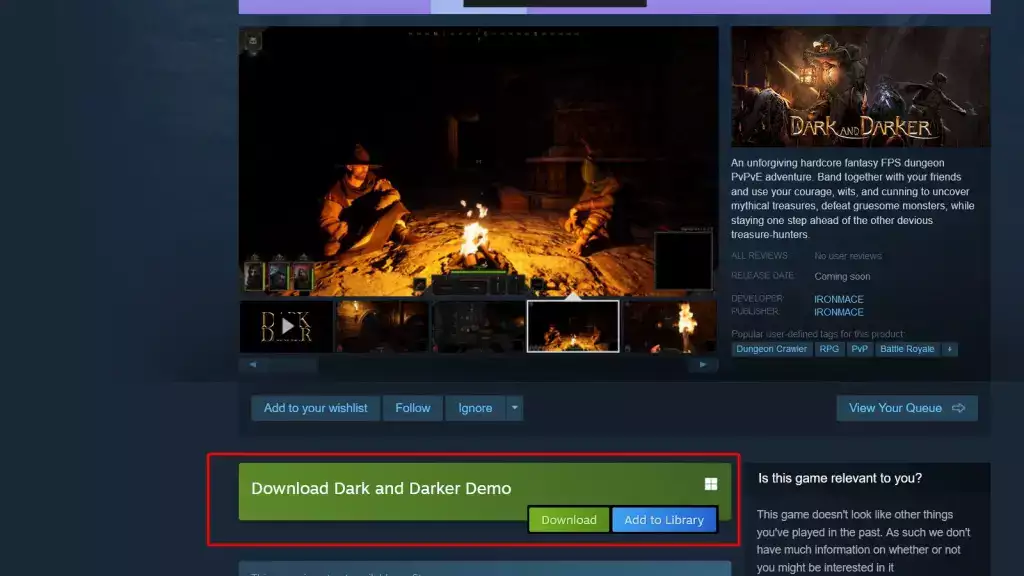Screen dimensions: 1024x576
Task: Select the highlighted campfire screenshot thumbnail
Action: pyautogui.click(x=573, y=326)
